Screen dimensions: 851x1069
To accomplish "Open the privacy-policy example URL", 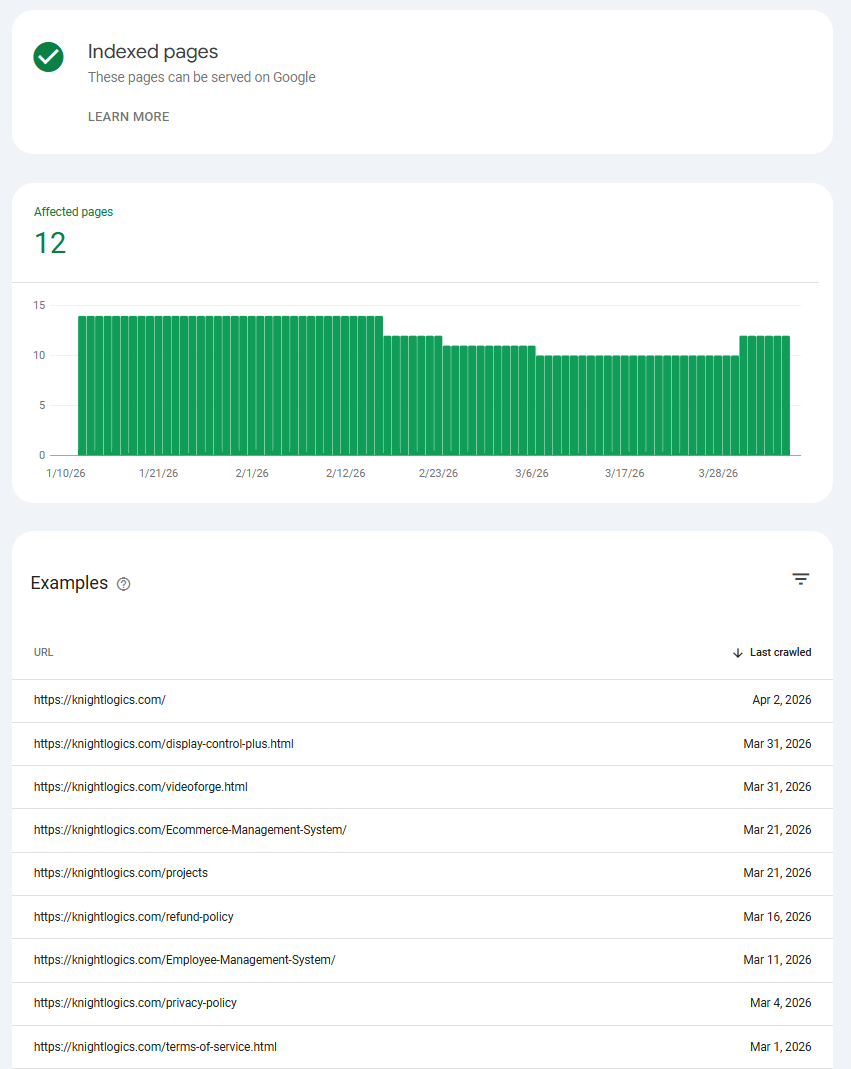I will tap(135, 1002).
